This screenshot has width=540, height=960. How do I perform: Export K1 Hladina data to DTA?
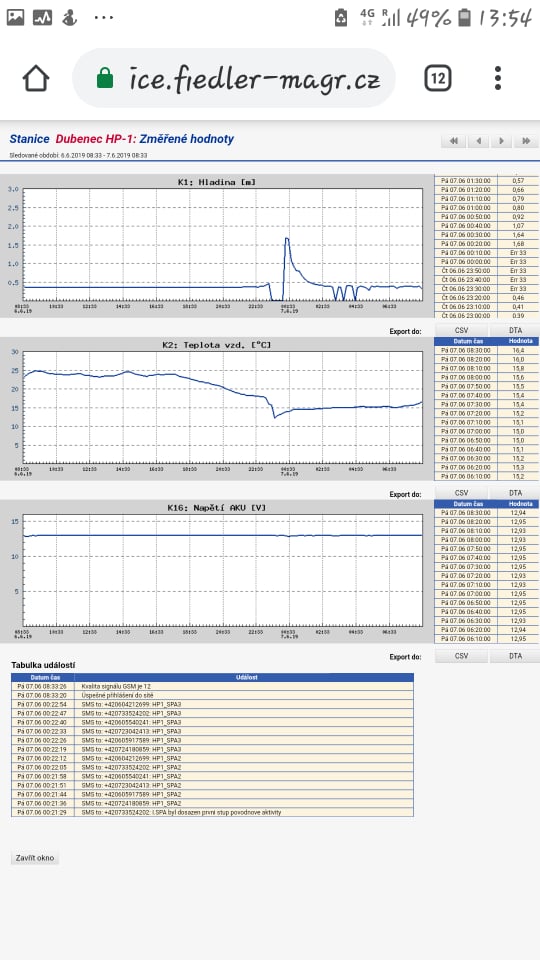515,331
